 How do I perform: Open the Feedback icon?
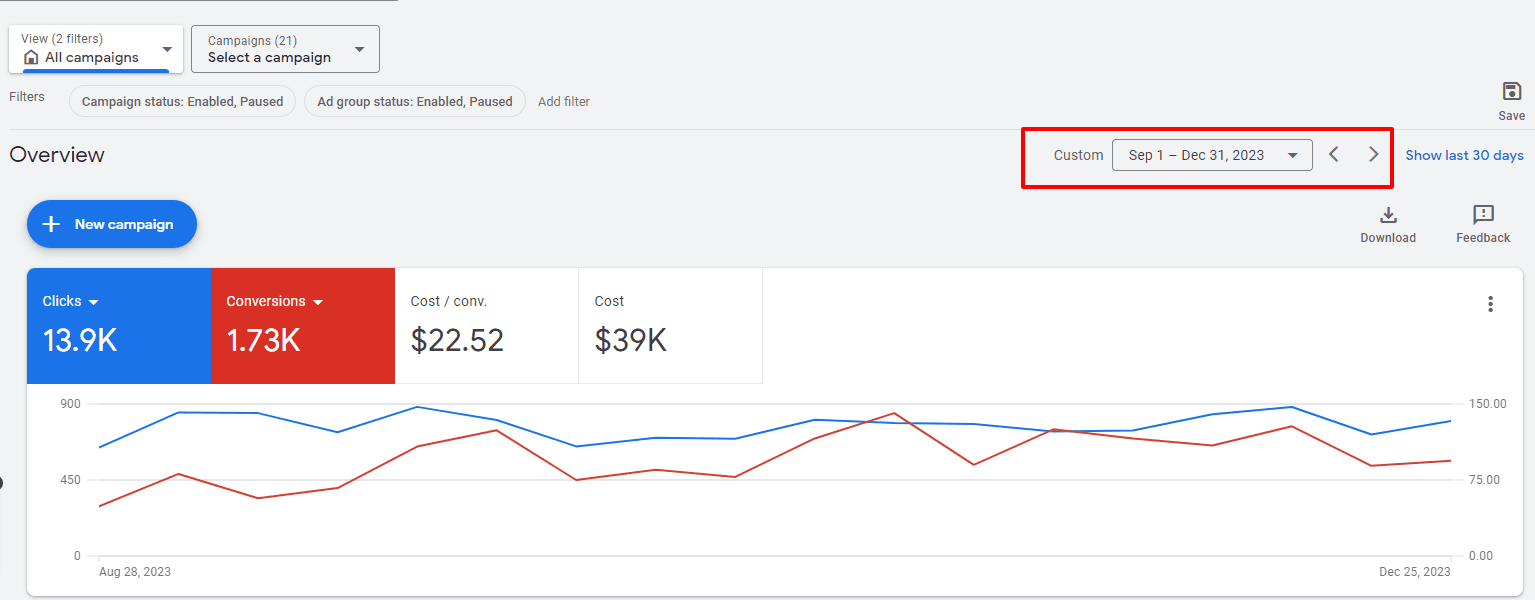[x=1482, y=215]
